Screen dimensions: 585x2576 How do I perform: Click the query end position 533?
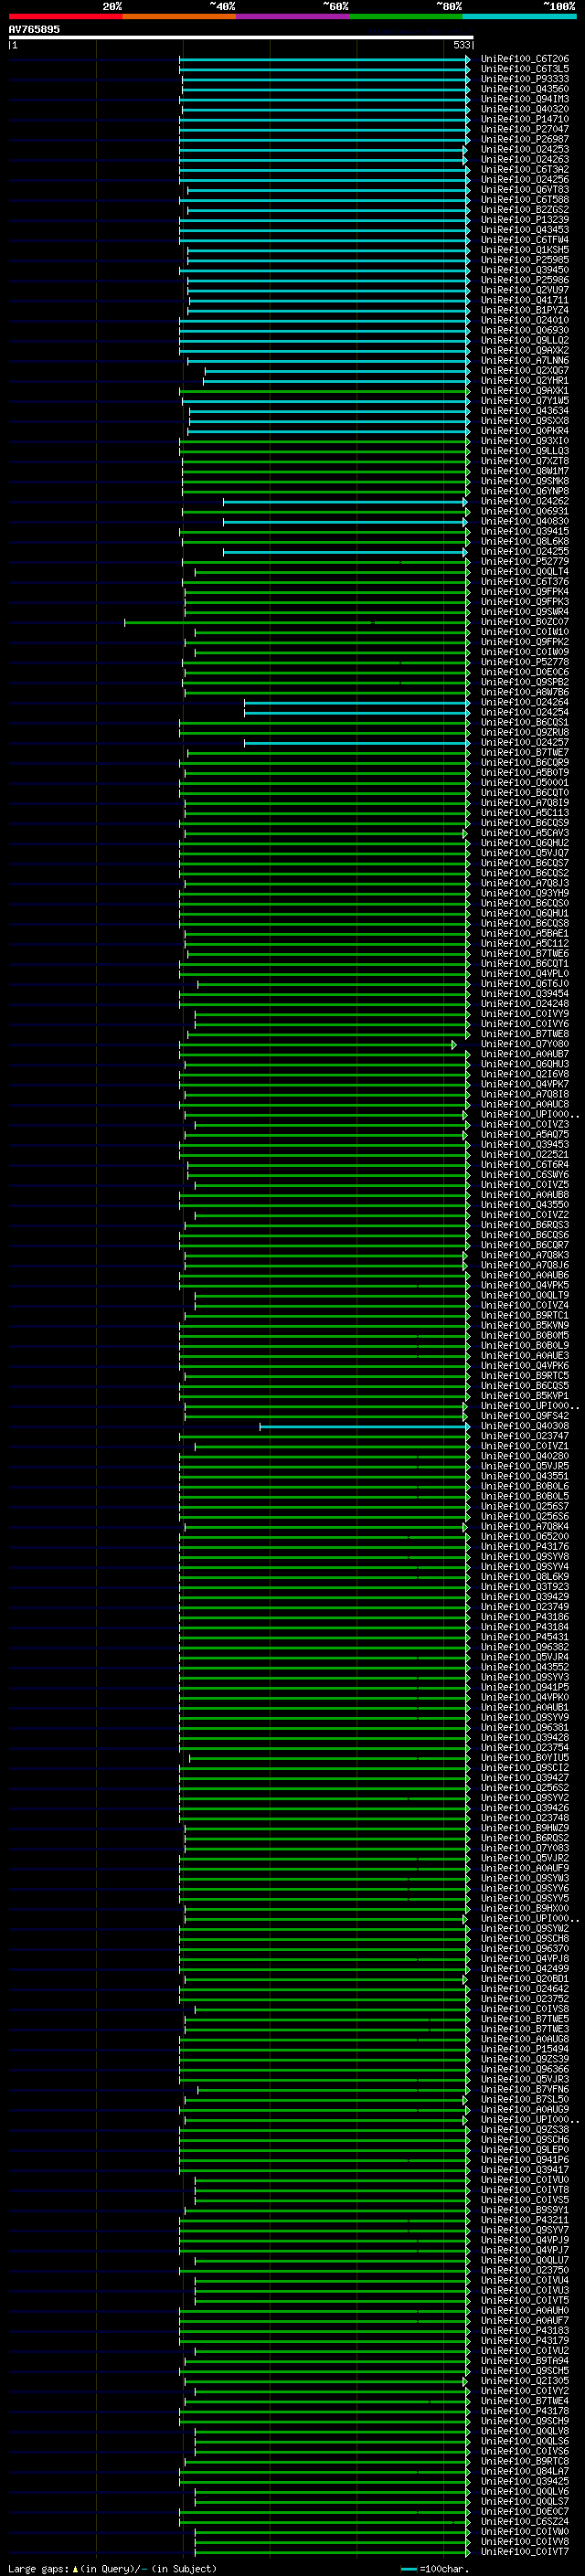[x=462, y=45]
